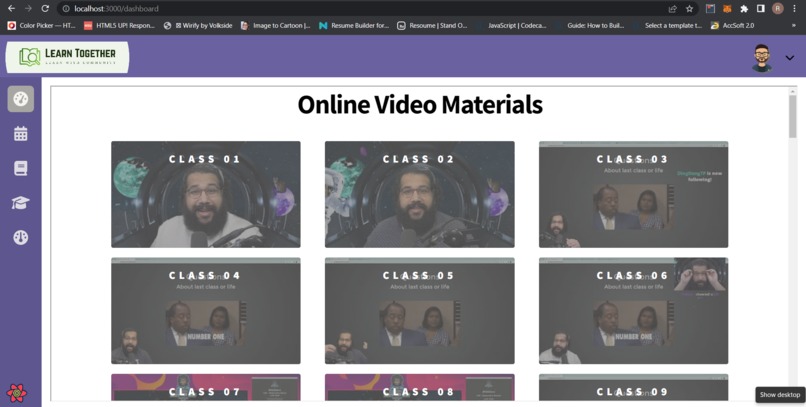This screenshot has height=407, width=806.
Task: Open the Class 07 video thumbnail
Action: (206, 387)
